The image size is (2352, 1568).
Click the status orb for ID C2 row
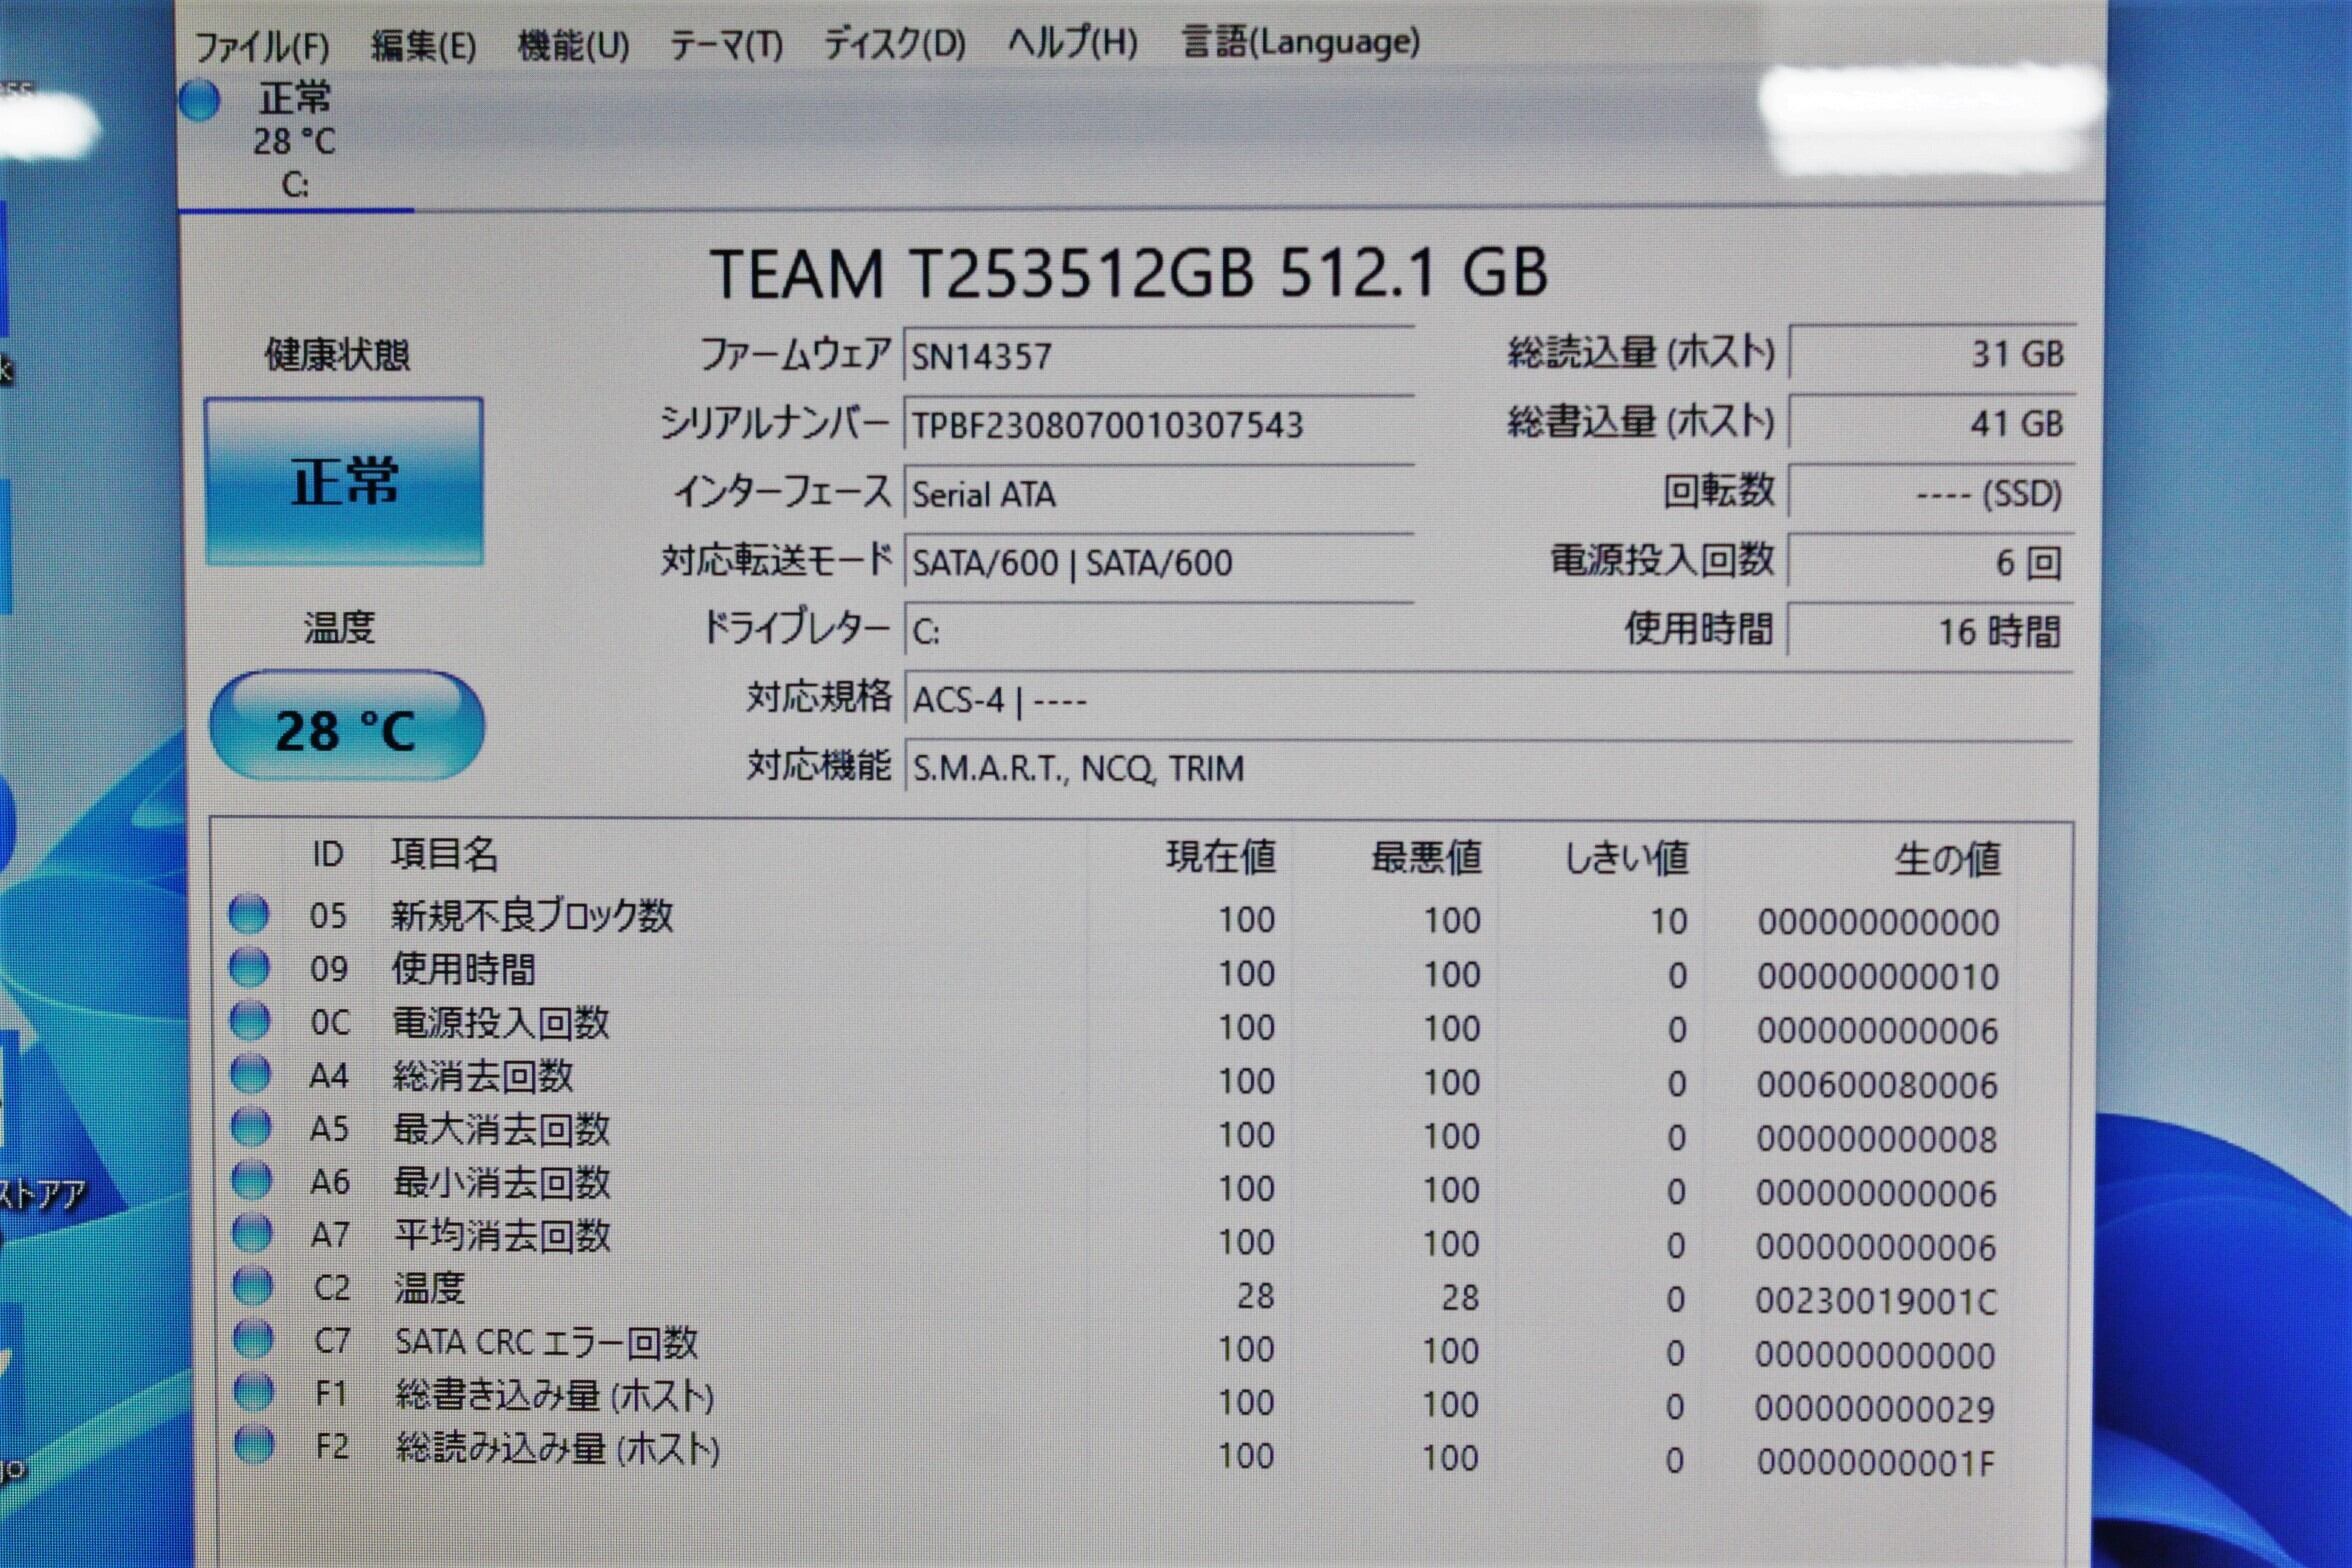pos(252,1286)
